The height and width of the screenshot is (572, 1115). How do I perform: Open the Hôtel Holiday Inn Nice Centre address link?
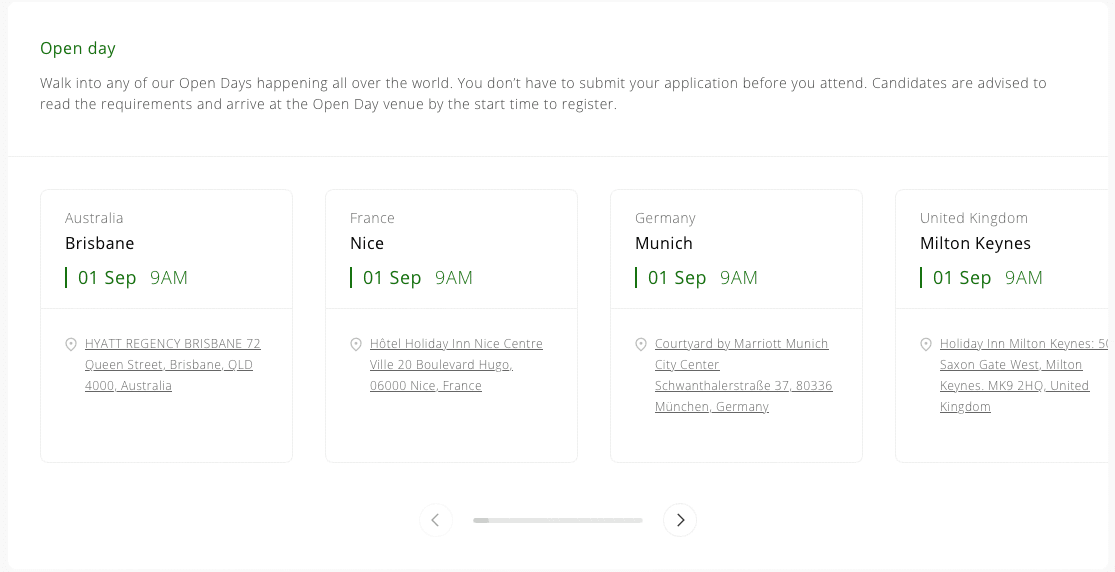click(456, 364)
